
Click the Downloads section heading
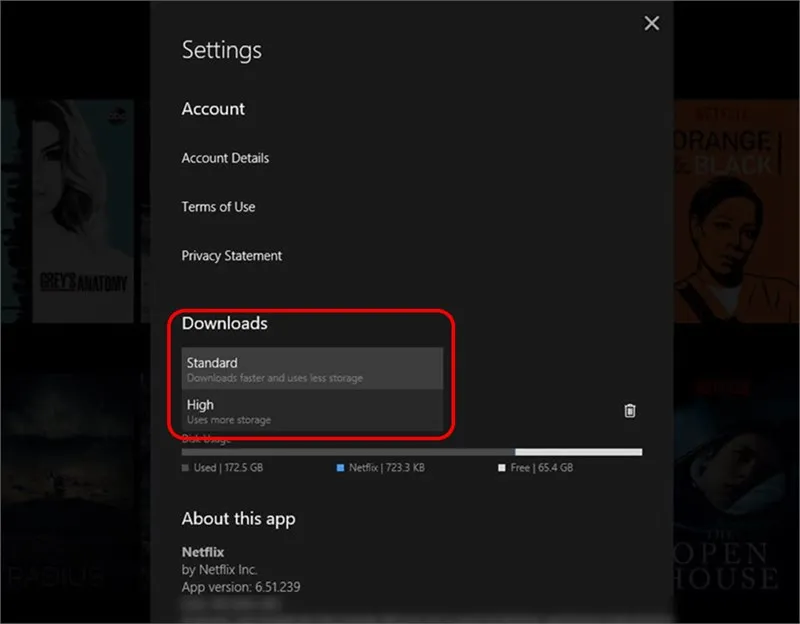(224, 323)
